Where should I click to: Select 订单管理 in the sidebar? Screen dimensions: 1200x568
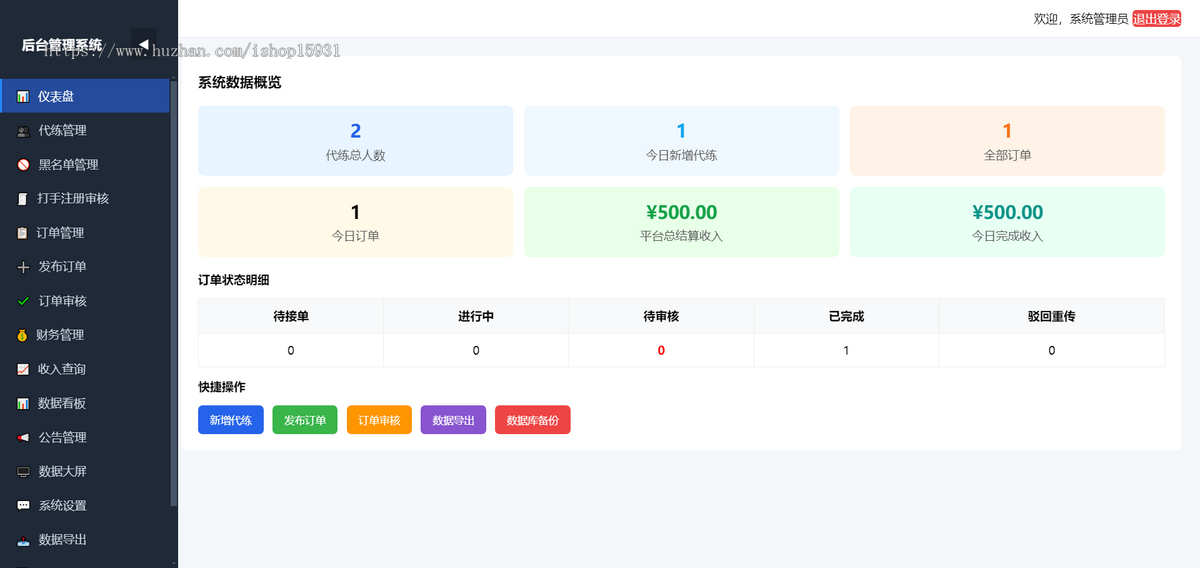click(x=85, y=232)
